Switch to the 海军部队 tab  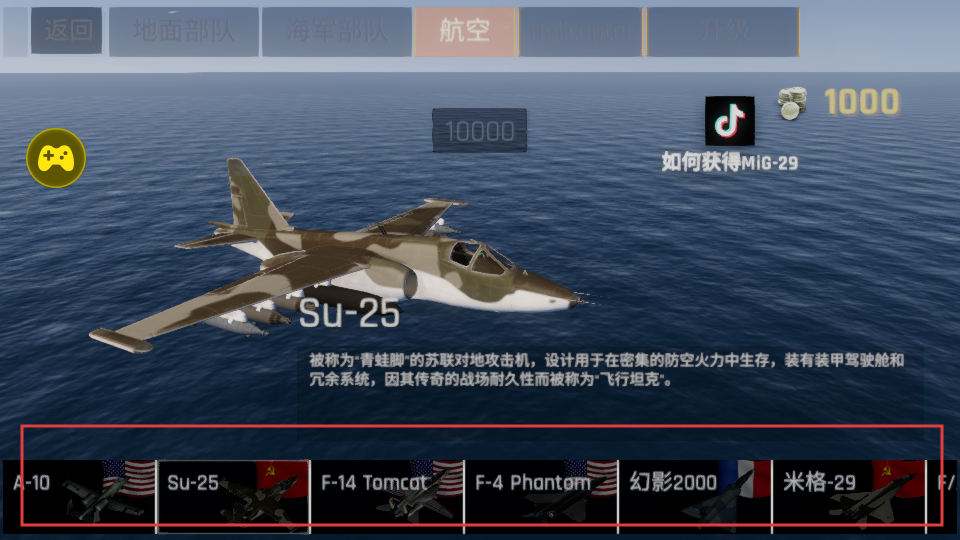click(337, 31)
